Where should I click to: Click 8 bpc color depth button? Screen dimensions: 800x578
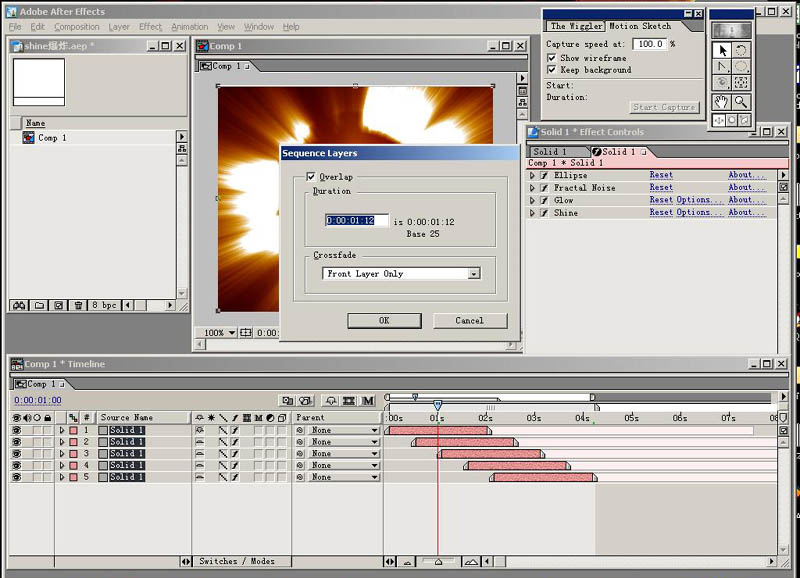pos(104,305)
